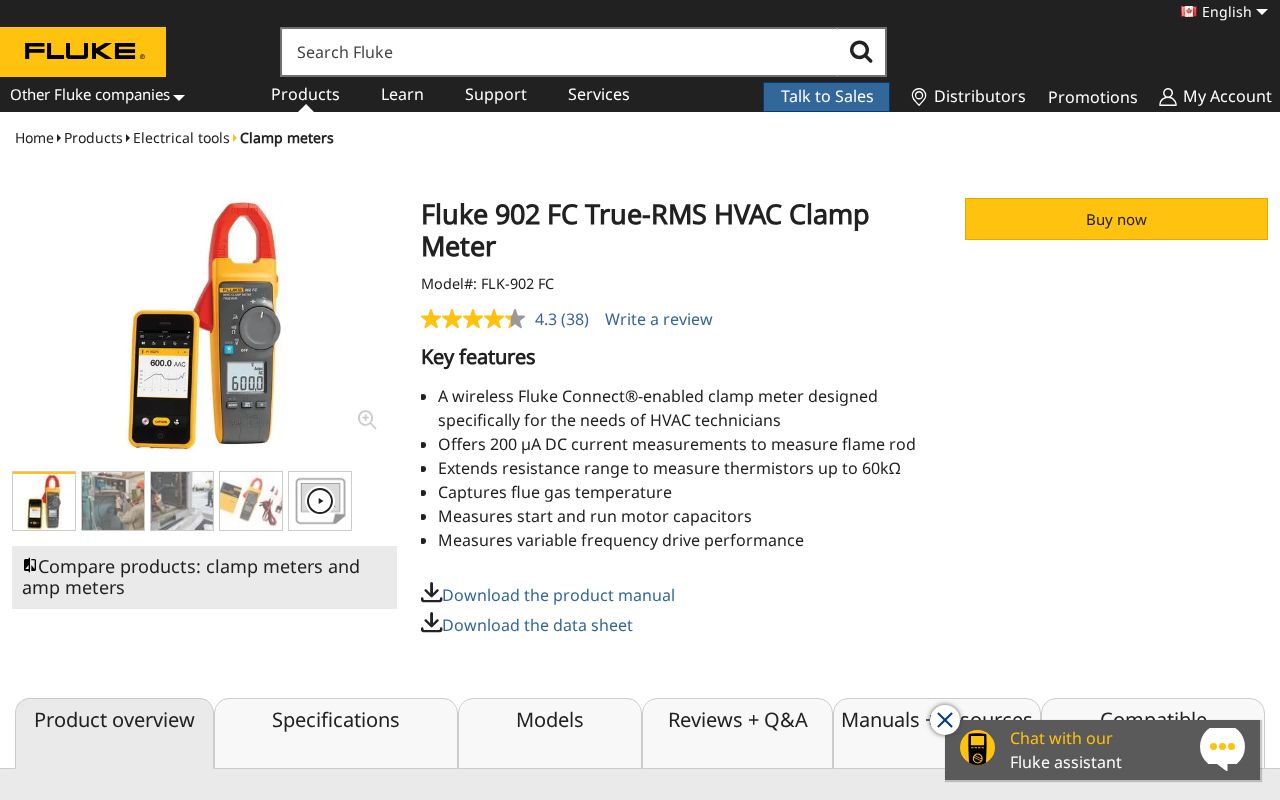Open the Reviews + Q&A tab

click(737, 720)
